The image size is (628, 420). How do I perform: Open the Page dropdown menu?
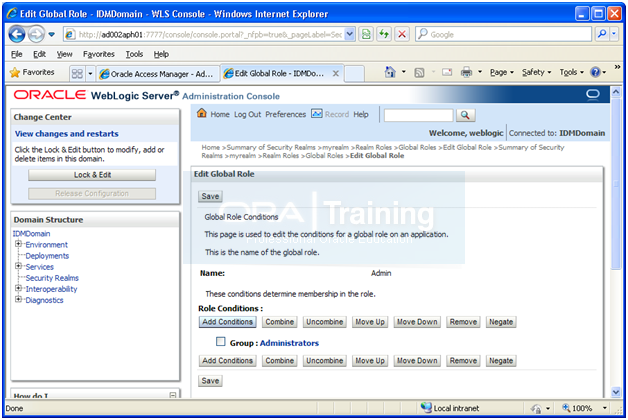click(502, 72)
